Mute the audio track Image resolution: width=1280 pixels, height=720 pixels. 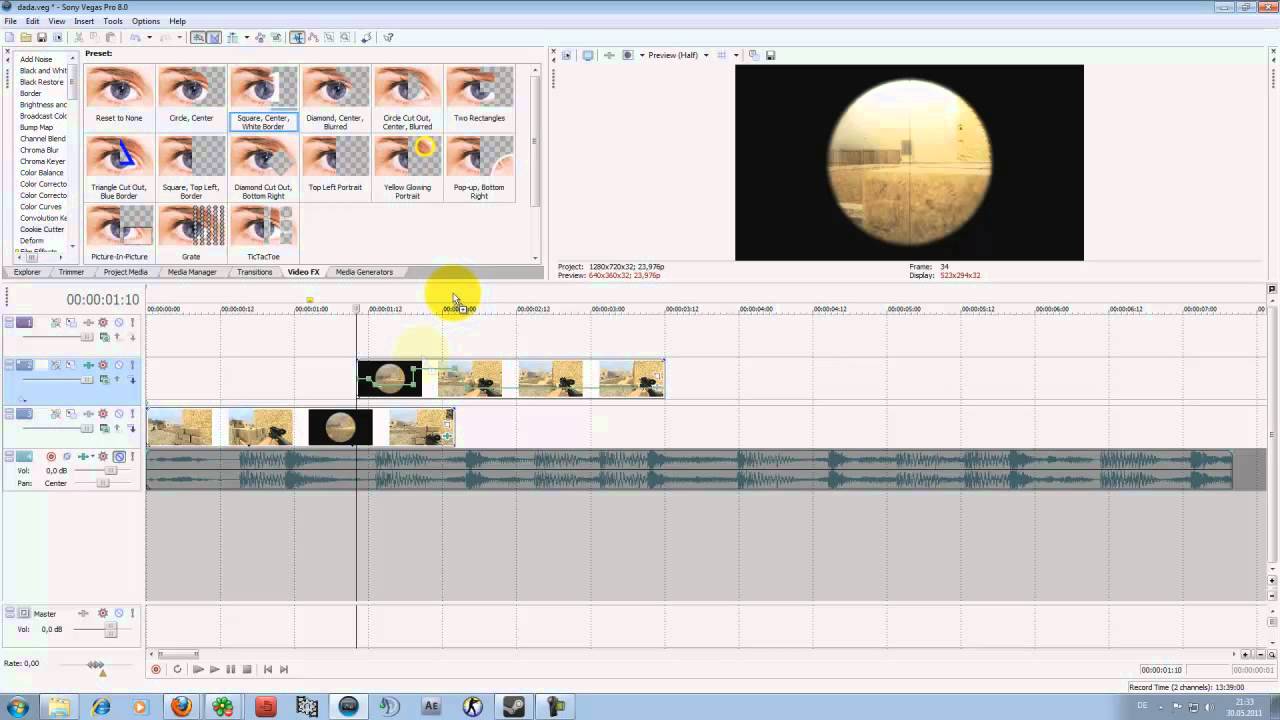pos(119,456)
